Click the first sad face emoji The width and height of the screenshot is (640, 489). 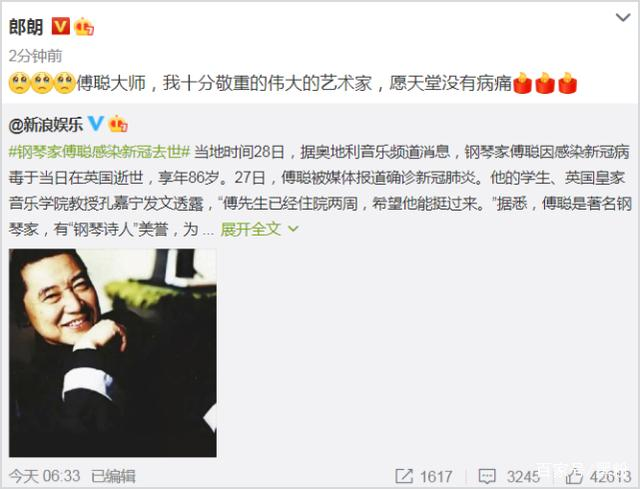tap(19, 83)
